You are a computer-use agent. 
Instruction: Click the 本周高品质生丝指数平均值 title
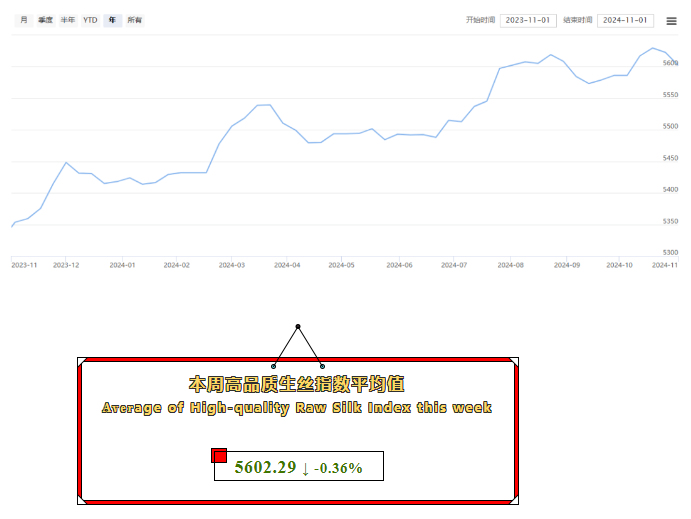[297, 384]
